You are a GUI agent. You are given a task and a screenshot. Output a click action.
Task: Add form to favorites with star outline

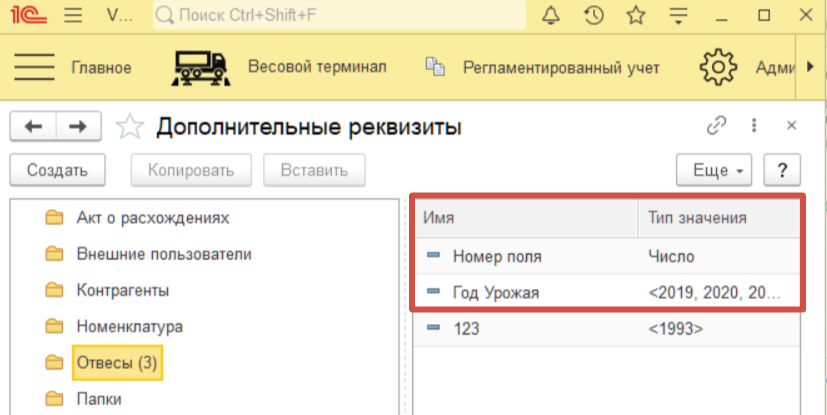(x=130, y=126)
